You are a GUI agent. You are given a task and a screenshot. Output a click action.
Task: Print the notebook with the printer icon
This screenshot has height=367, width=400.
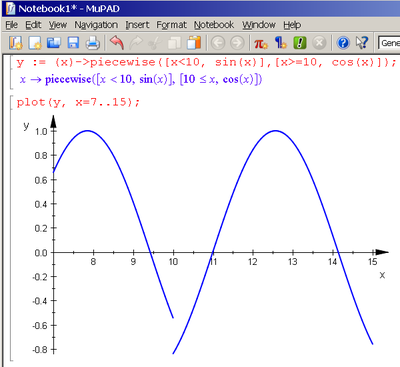click(x=92, y=43)
